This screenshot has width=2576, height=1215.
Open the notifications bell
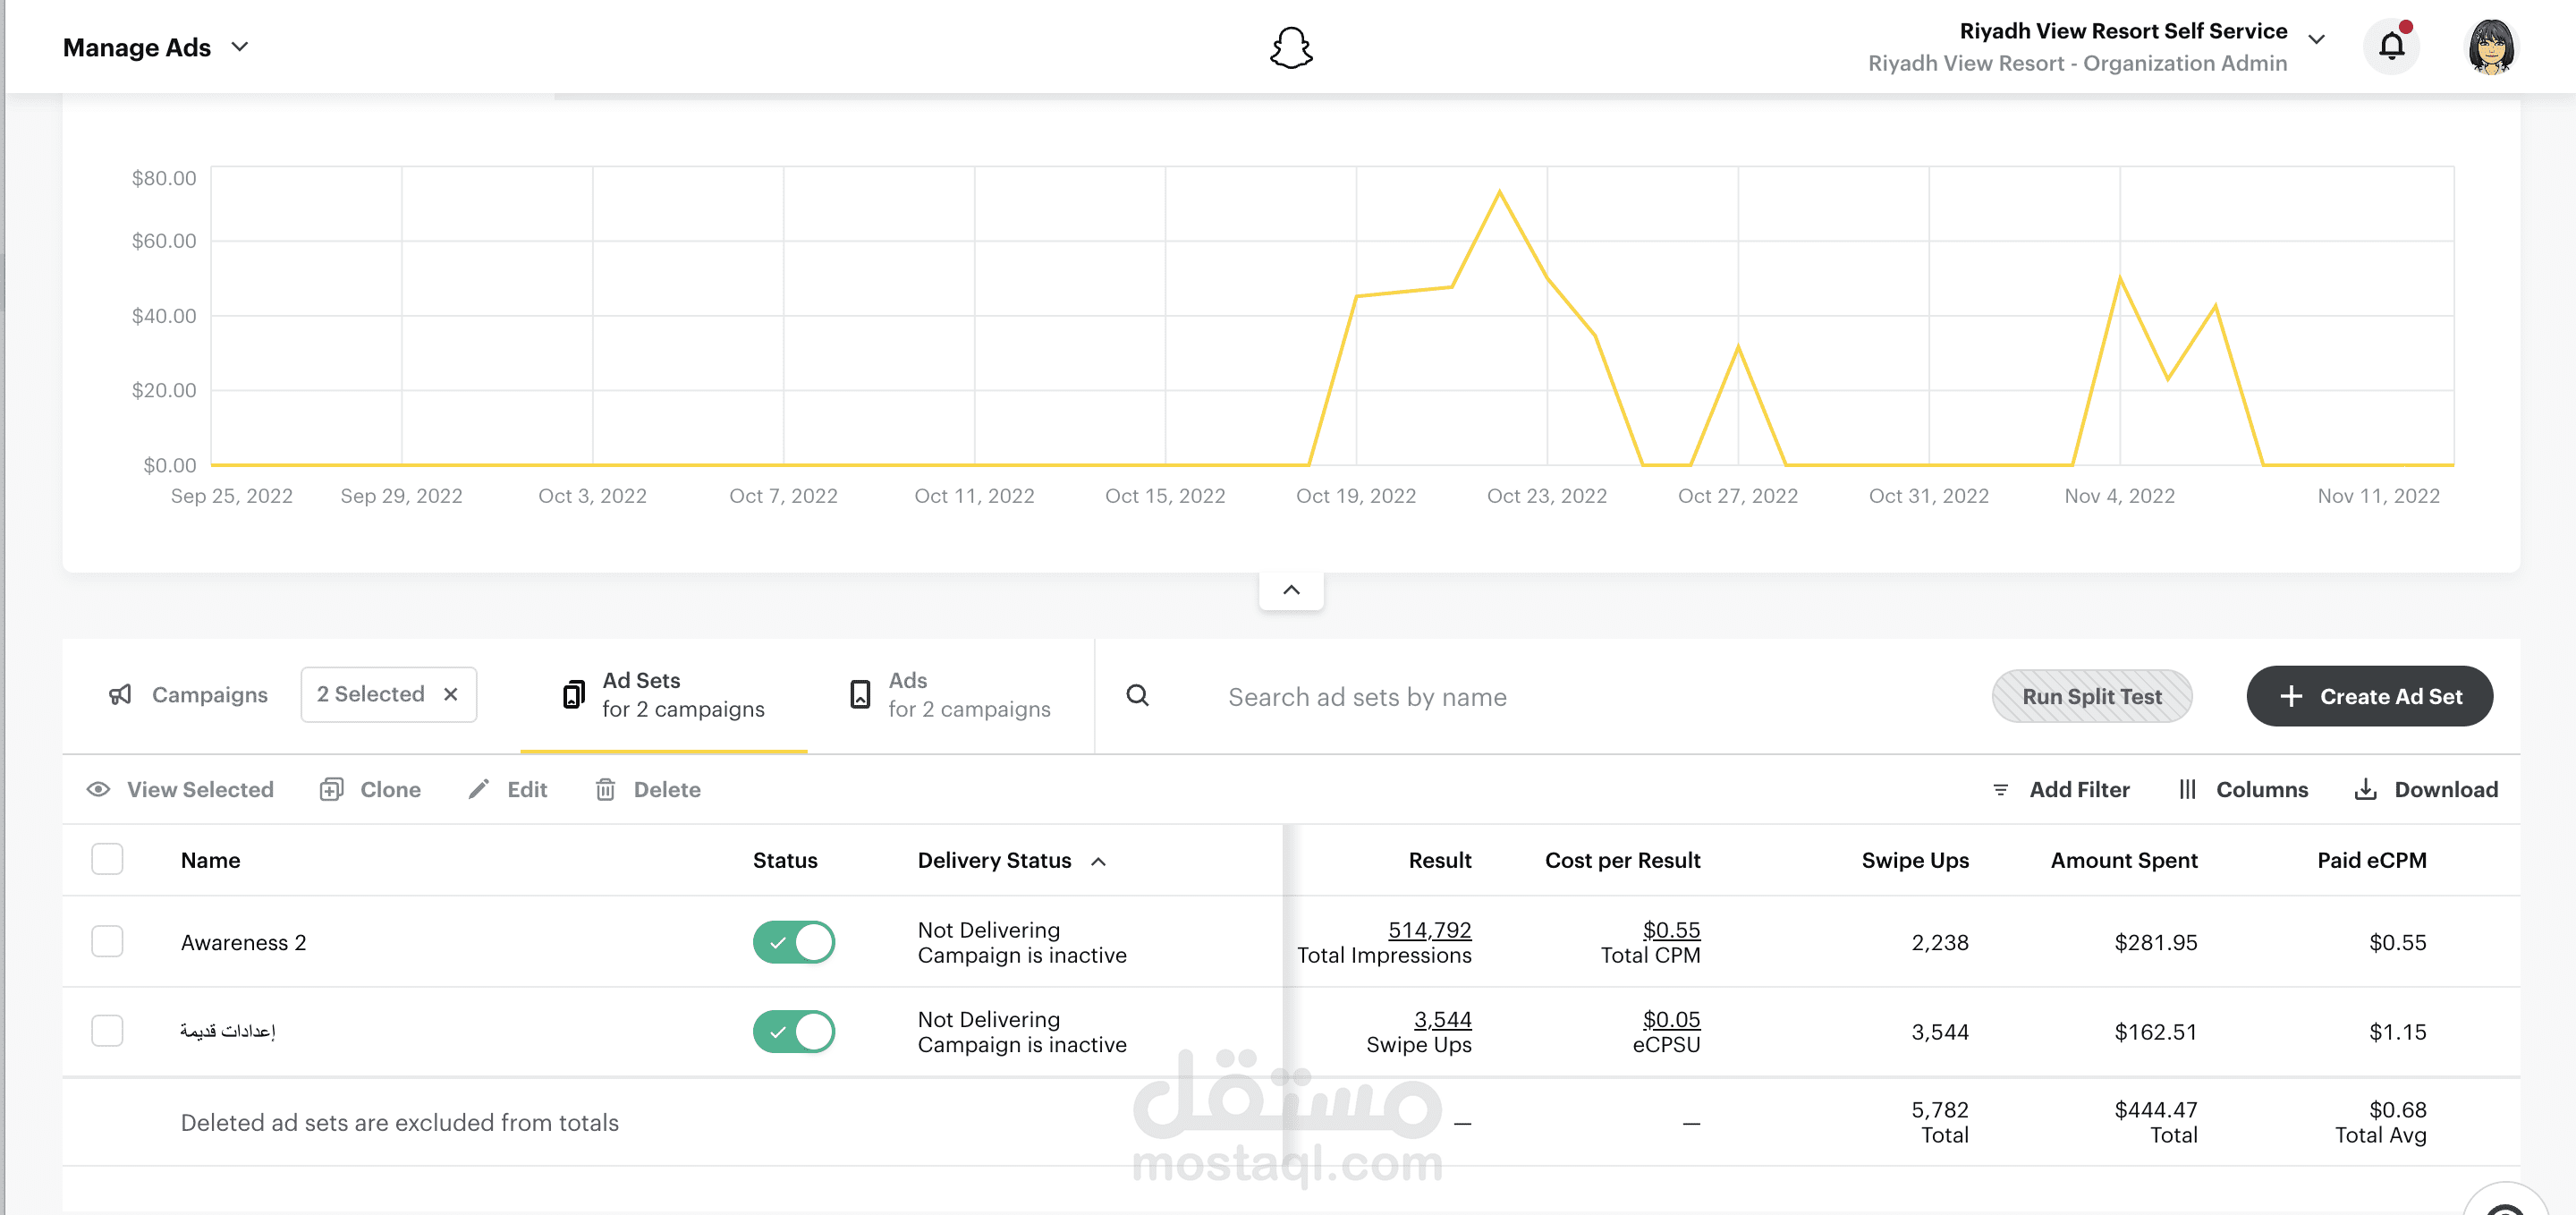click(x=2391, y=46)
